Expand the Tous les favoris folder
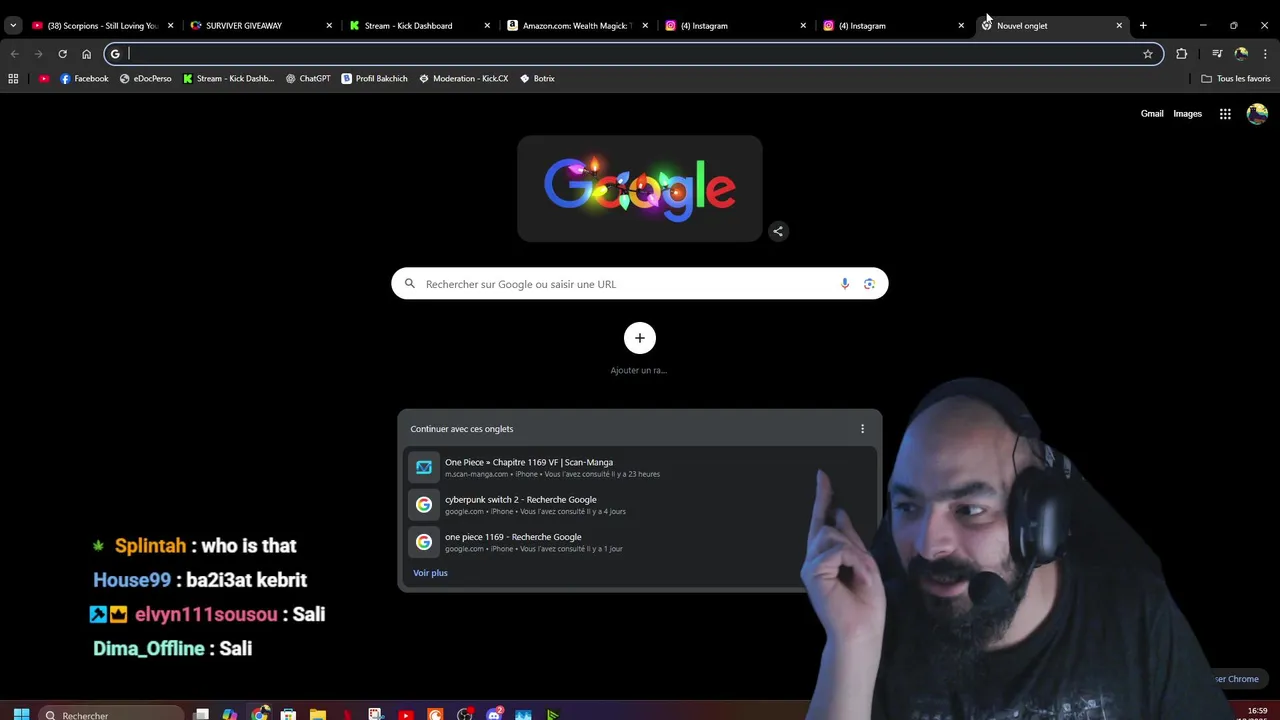Viewport: 1280px width, 720px height. tap(1236, 78)
